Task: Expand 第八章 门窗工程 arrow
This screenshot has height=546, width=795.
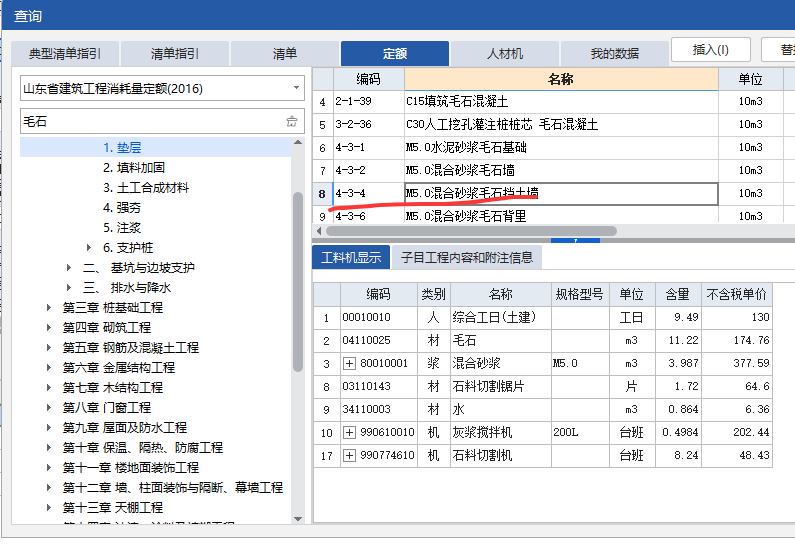Action: click(x=49, y=408)
